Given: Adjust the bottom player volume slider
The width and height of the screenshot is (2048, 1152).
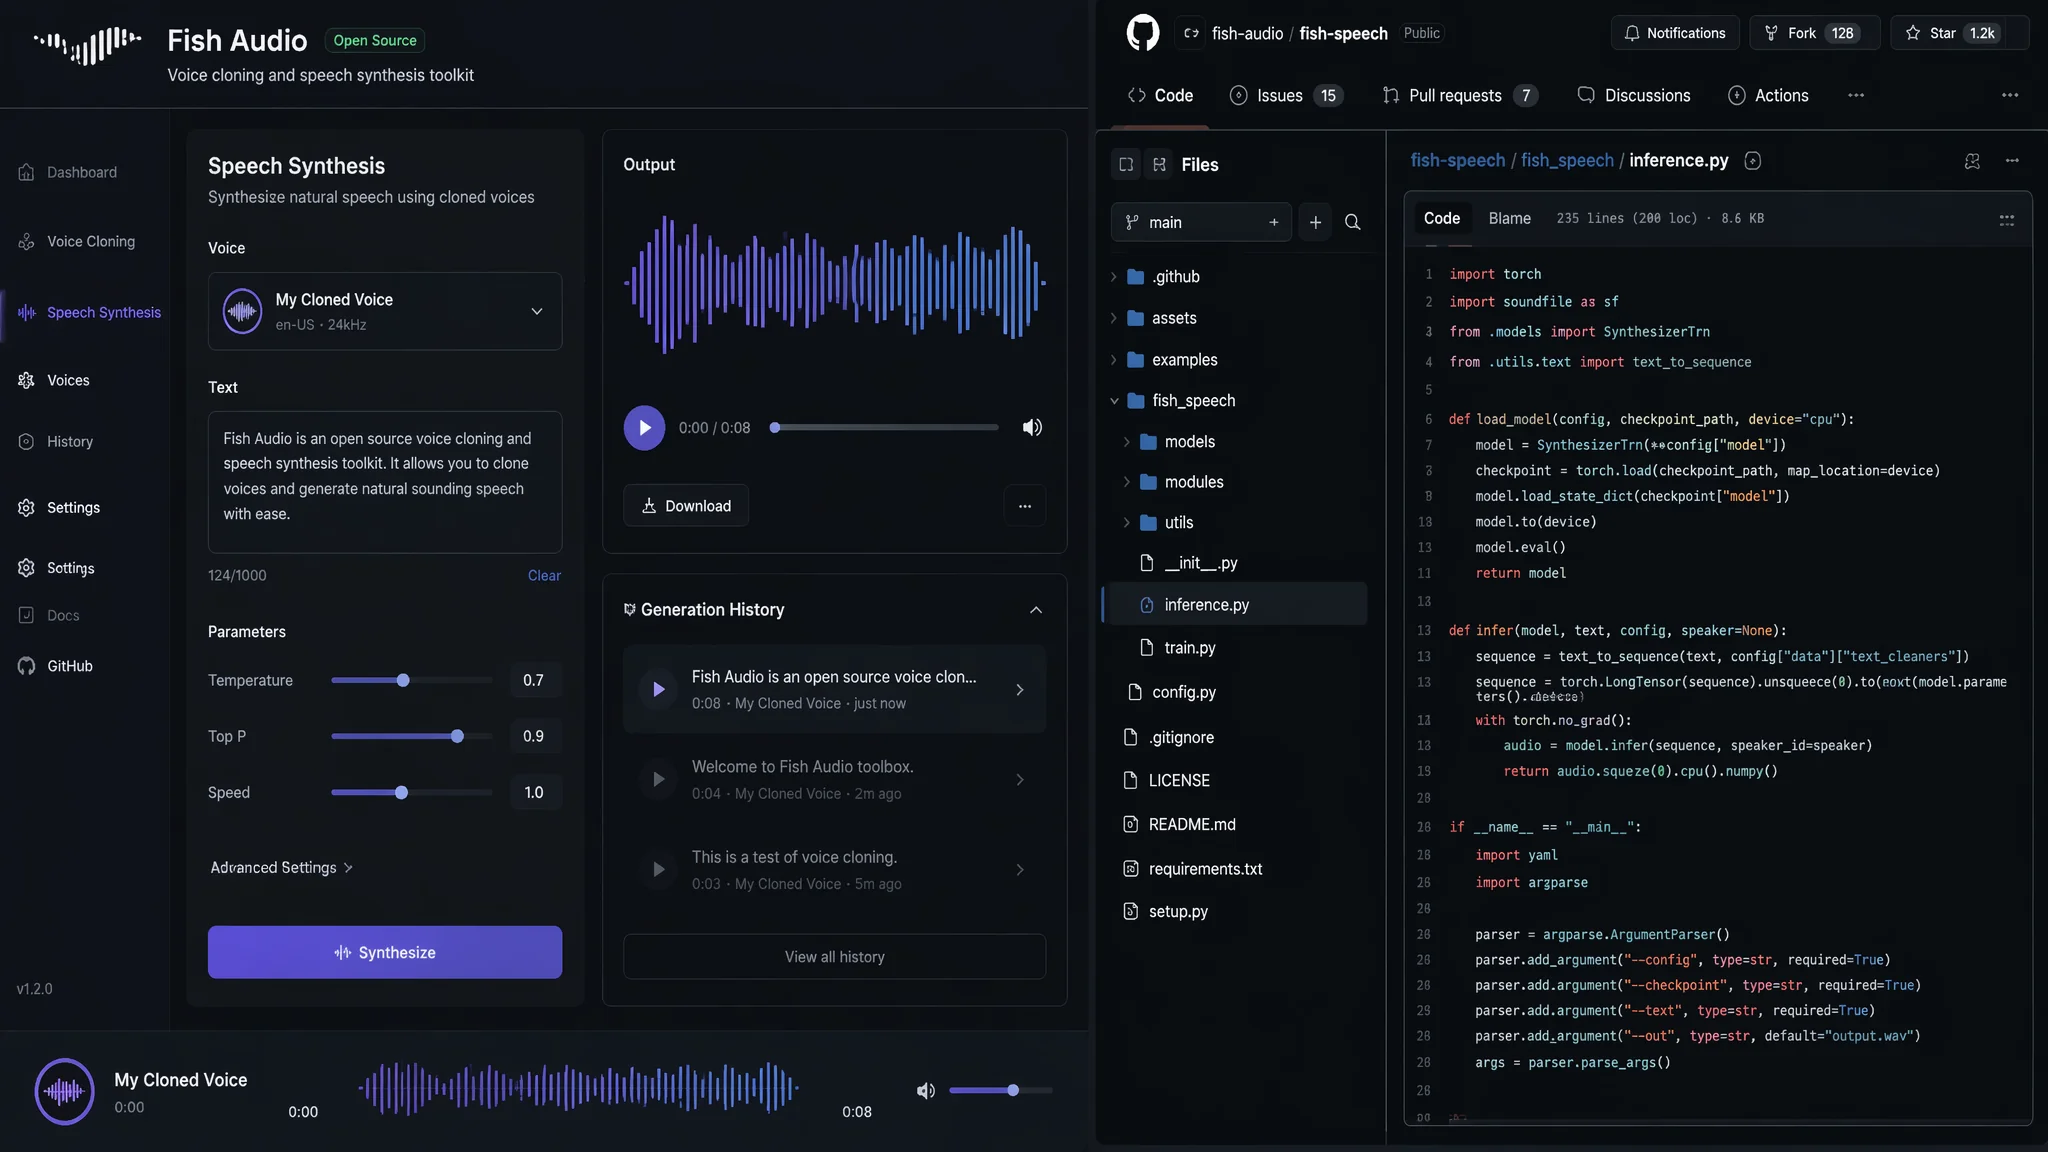Looking at the screenshot, I should 1001,1090.
